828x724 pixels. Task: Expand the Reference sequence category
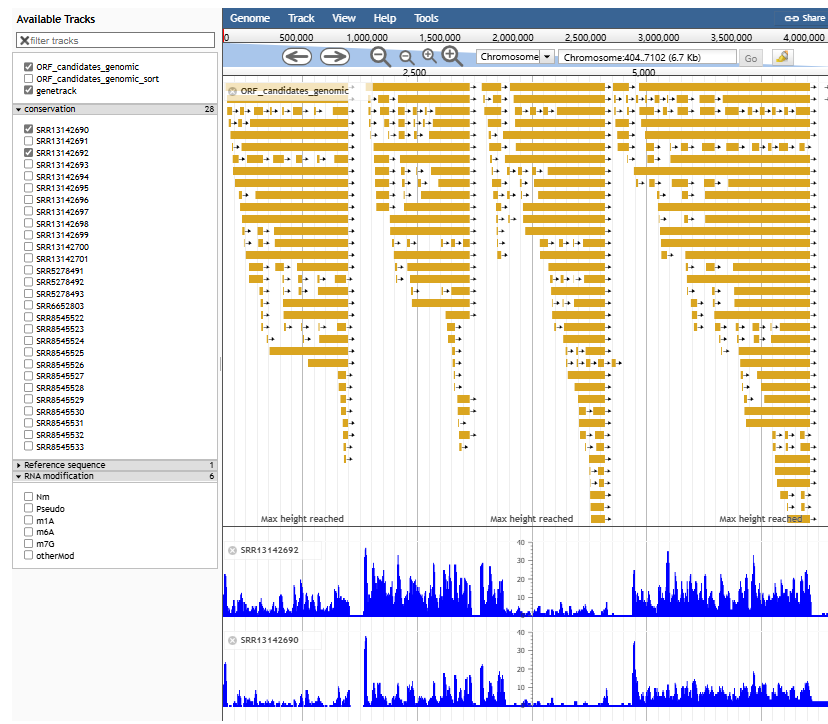click(x=19, y=465)
